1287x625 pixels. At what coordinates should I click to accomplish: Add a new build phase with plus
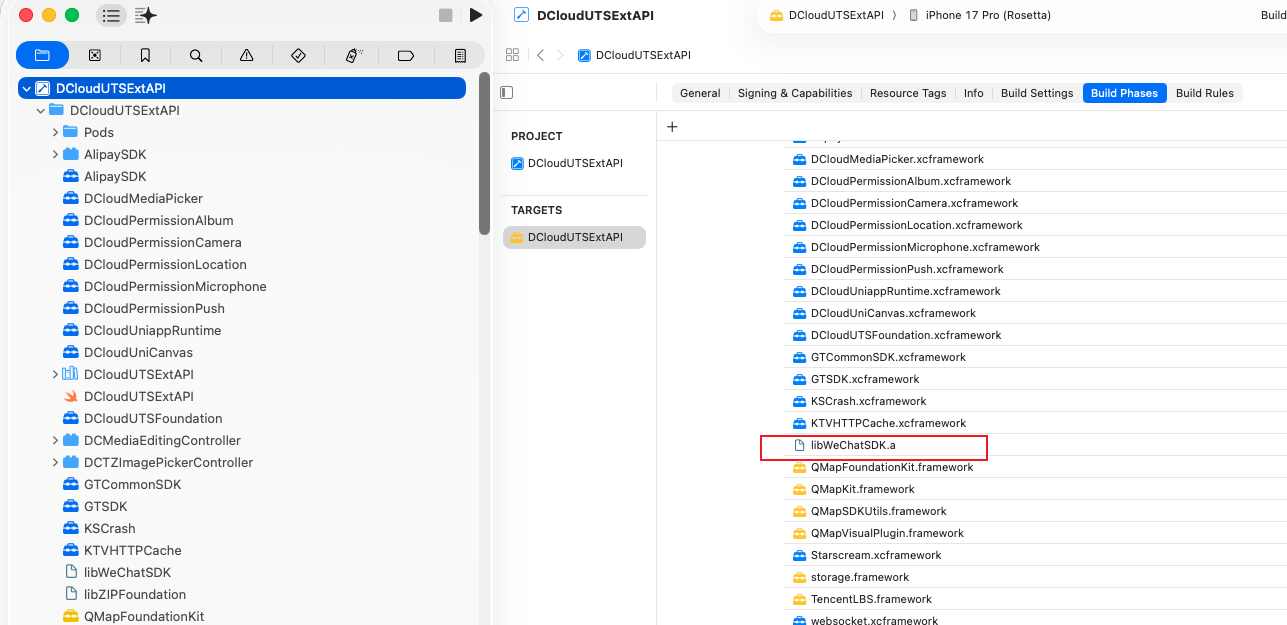click(672, 127)
